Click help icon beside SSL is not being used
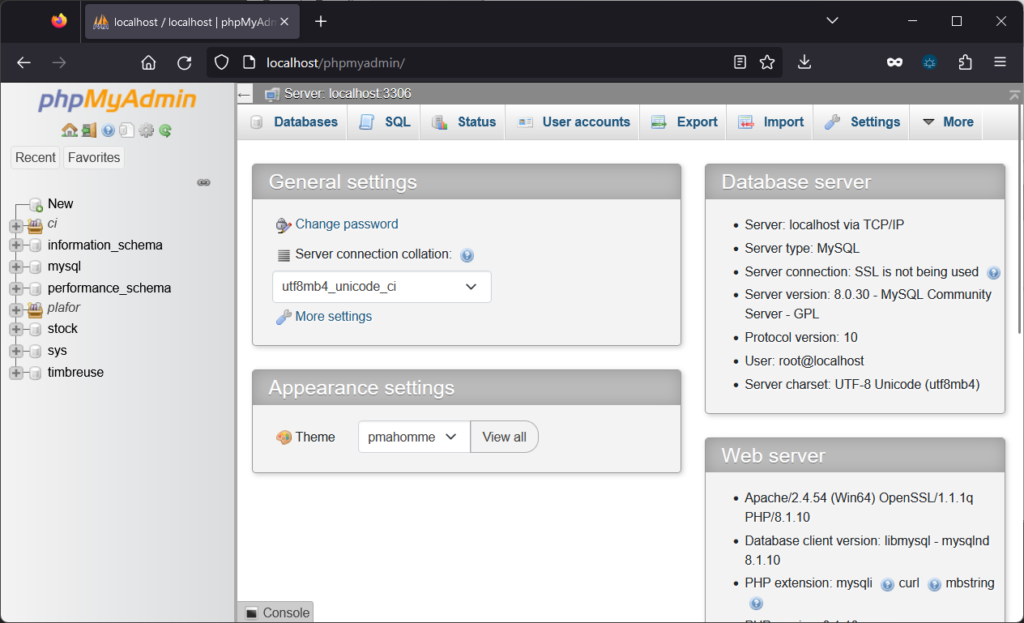 pos(993,273)
